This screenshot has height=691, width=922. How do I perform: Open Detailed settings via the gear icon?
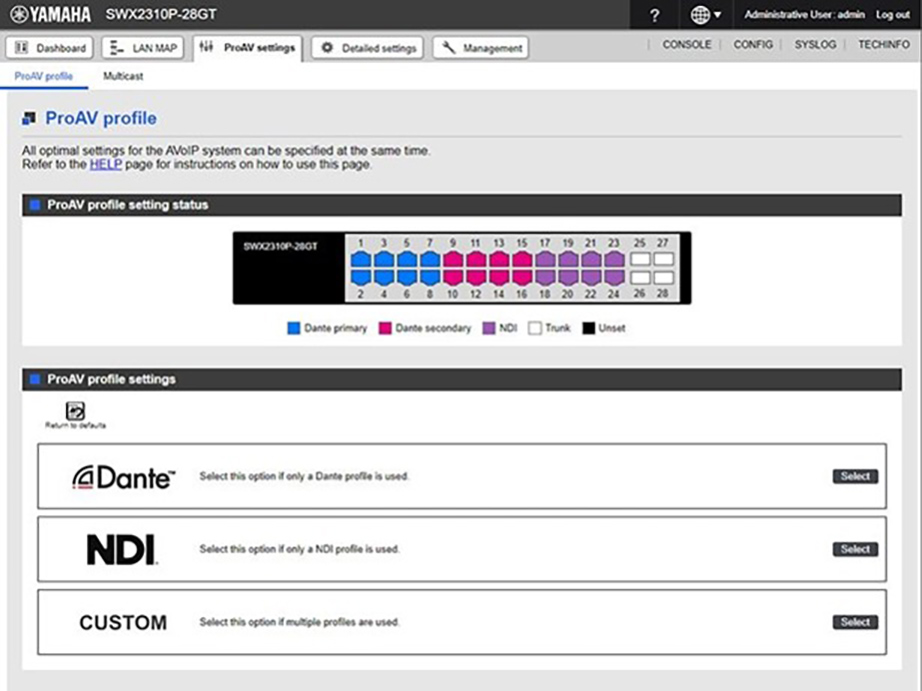[326, 47]
